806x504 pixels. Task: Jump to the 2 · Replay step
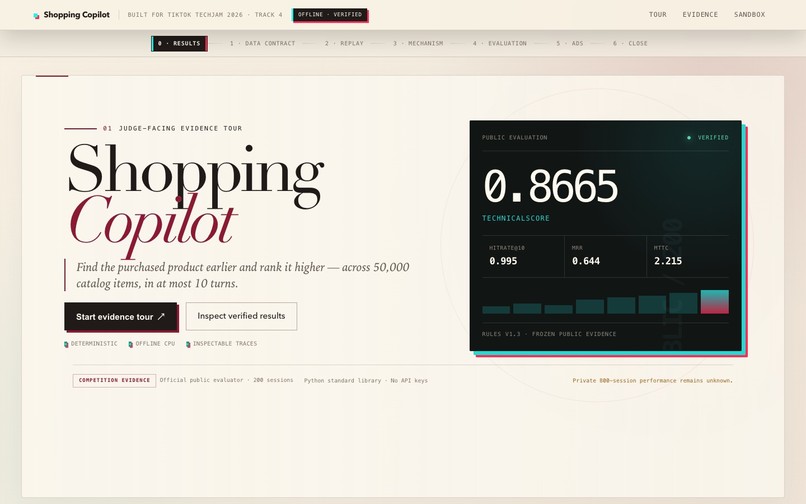[x=344, y=43]
